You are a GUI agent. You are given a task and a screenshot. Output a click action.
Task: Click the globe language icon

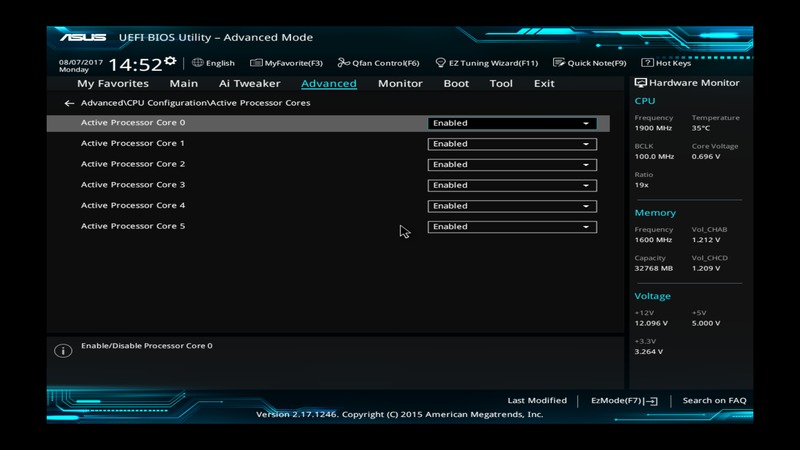pos(198,63)
